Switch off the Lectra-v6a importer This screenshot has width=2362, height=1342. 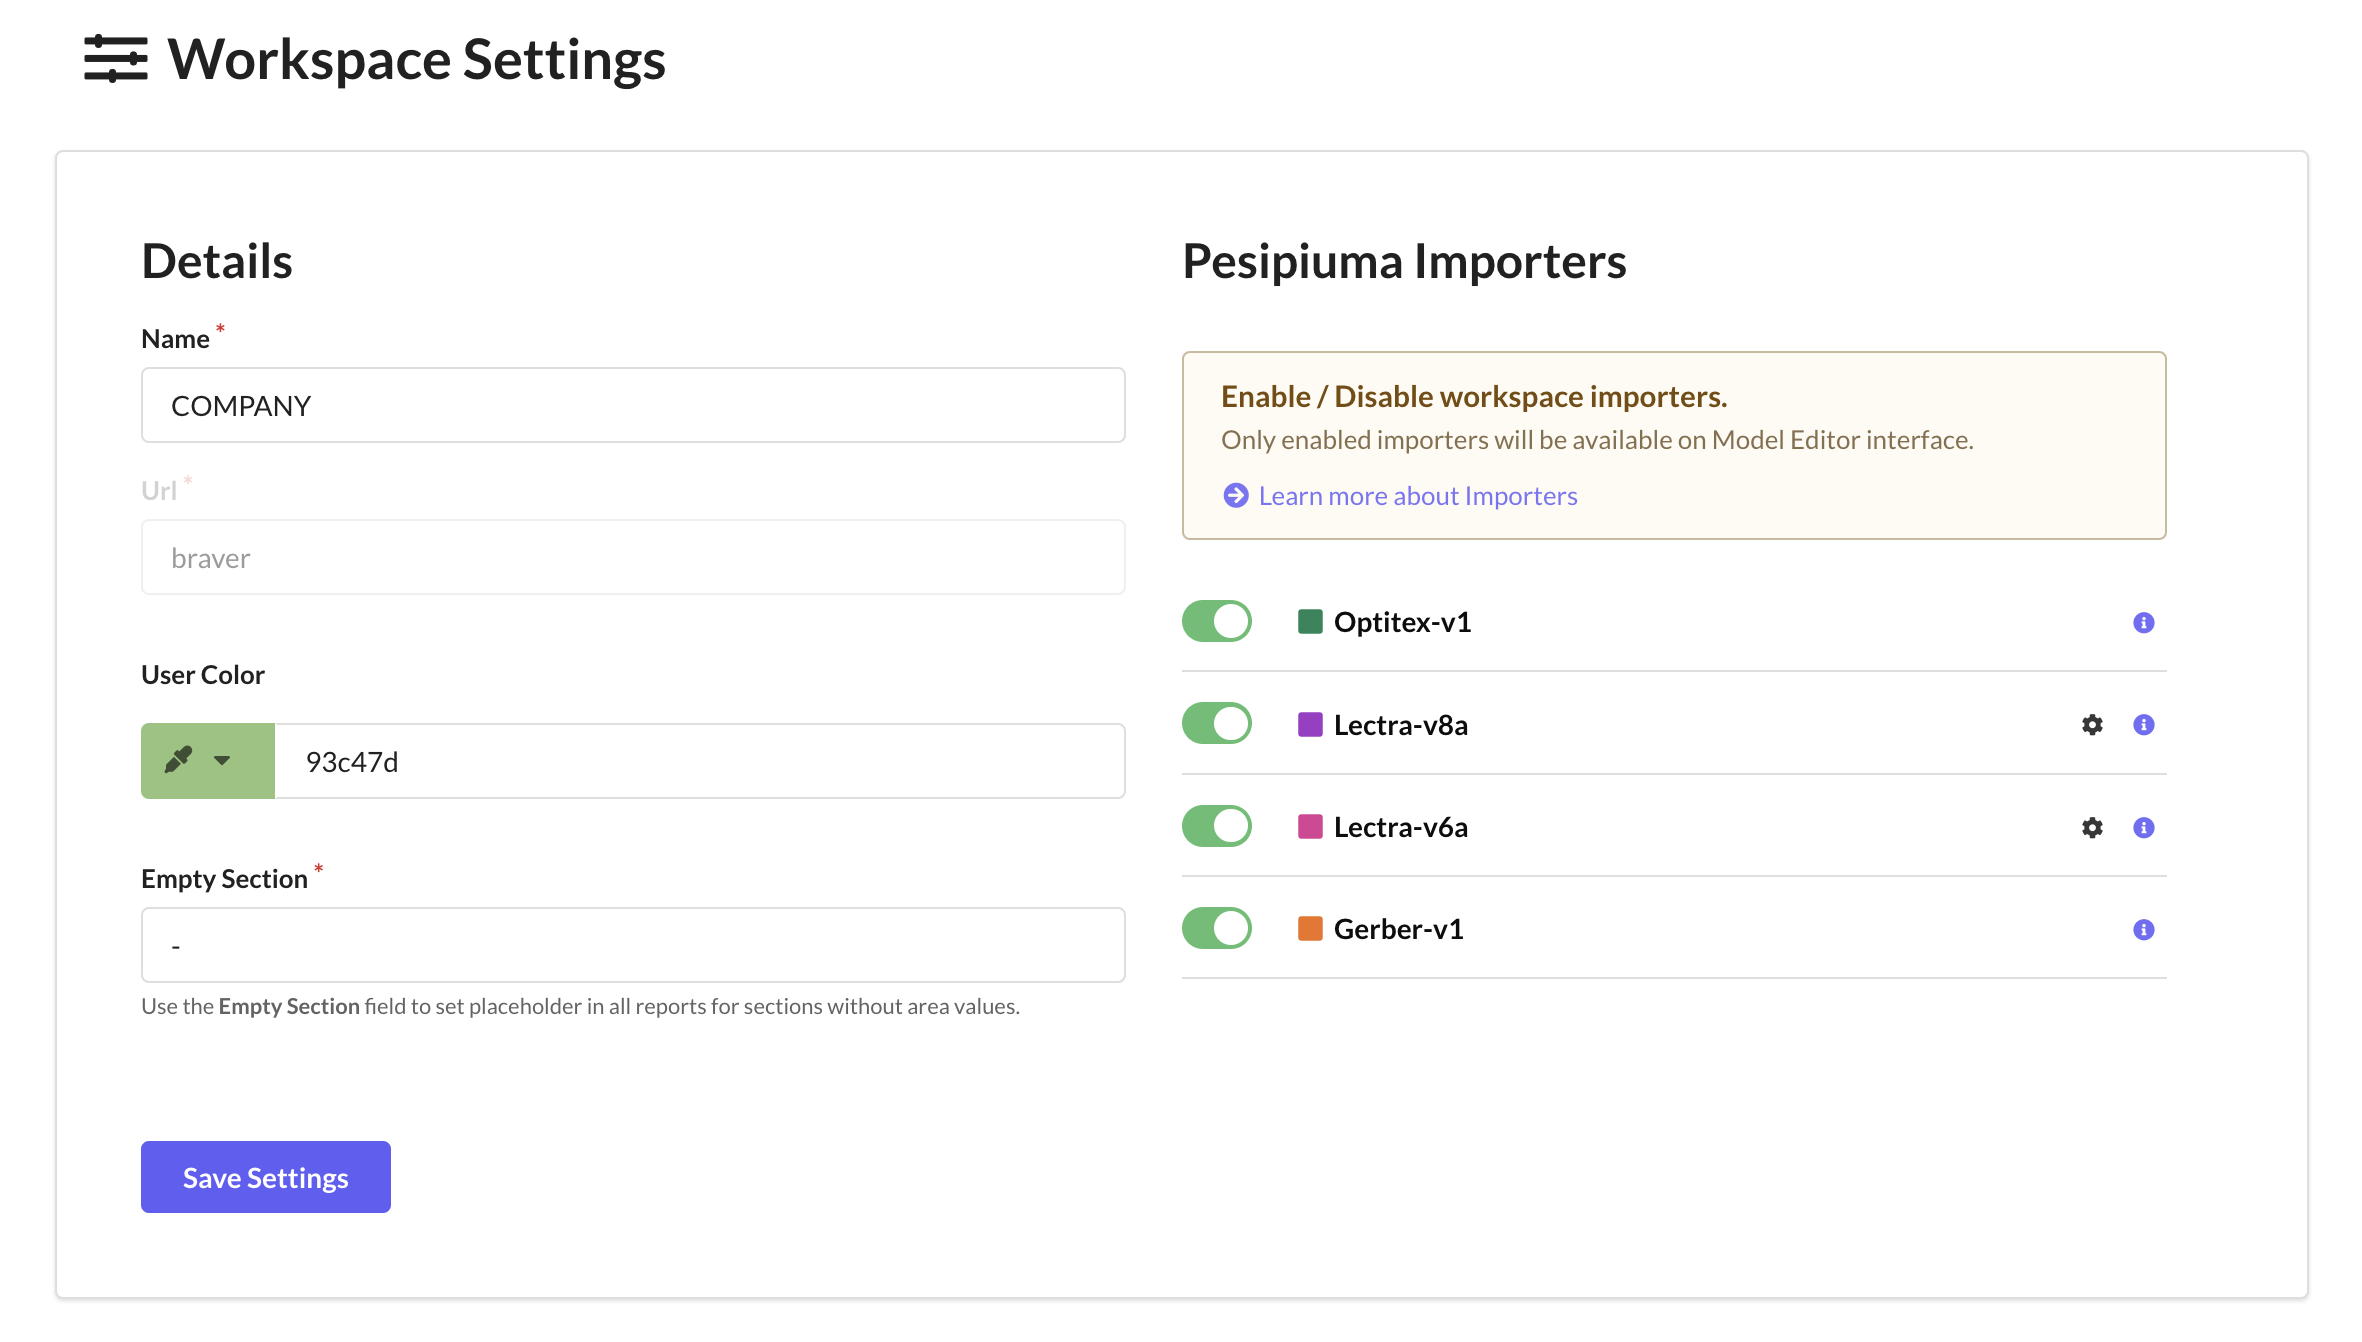[x=1217, y=826]
